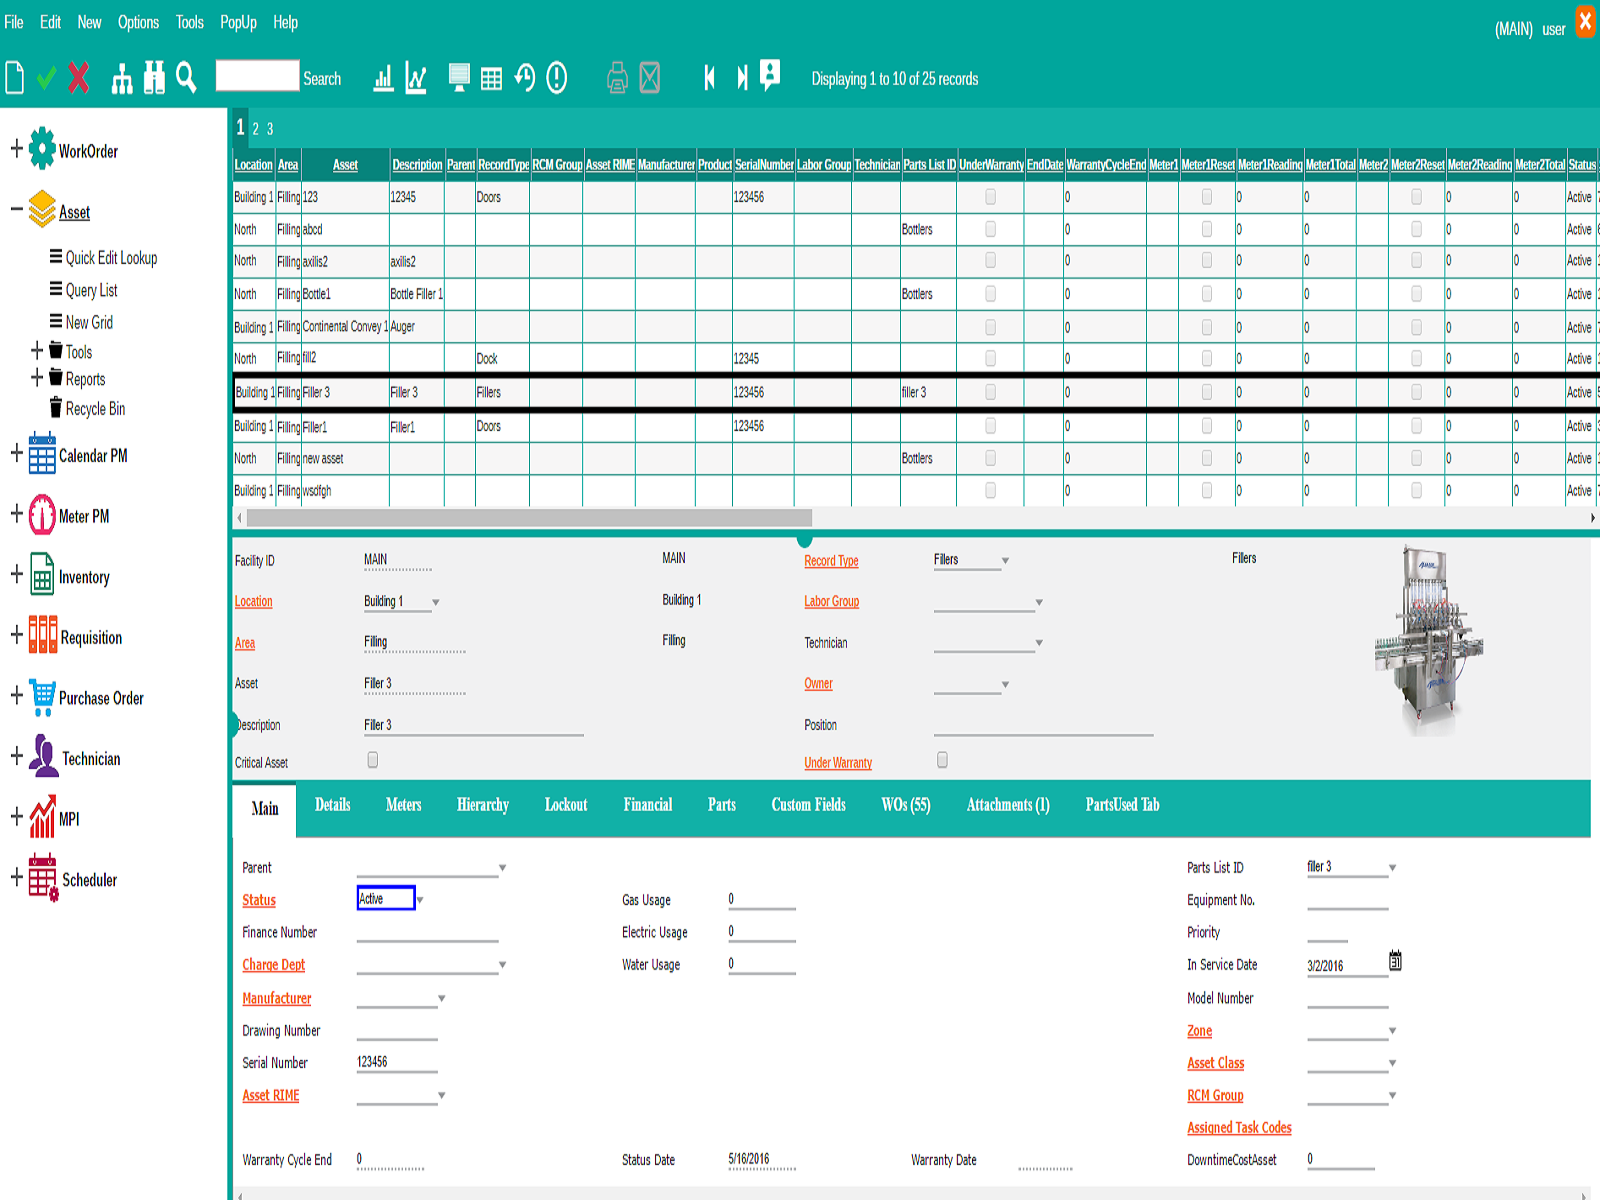Image resolution: width=1600 pixels, height=1200 pixels.
Task: Expand the Tools folder under Asset
Action: click(37, 350)
